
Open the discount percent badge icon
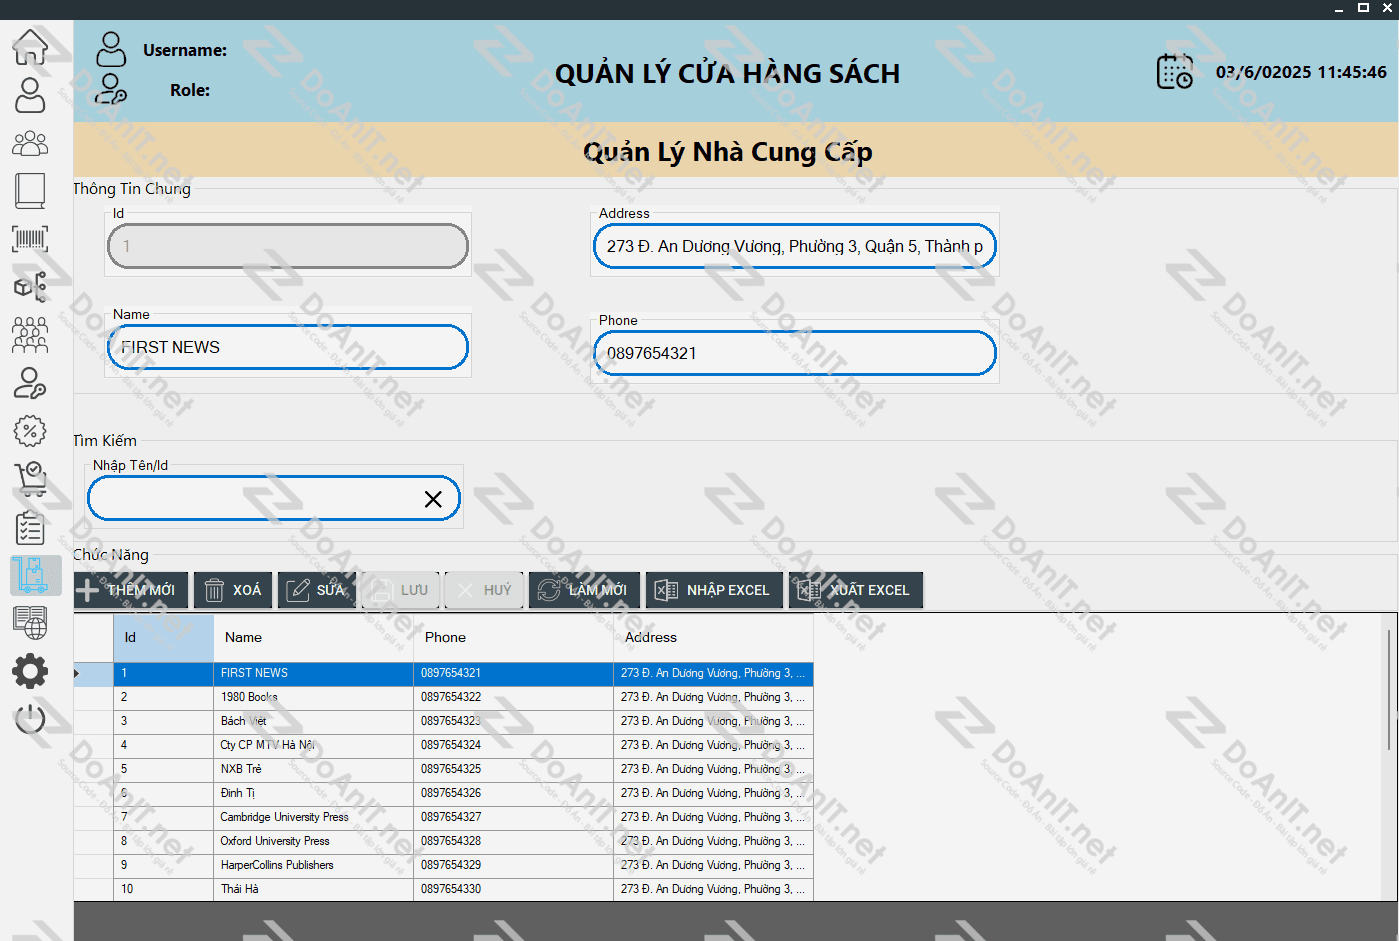(30, 431)
